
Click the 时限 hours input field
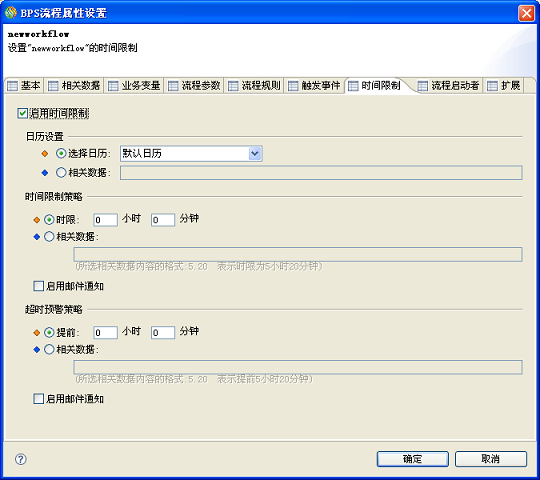[x=105, y=220]
